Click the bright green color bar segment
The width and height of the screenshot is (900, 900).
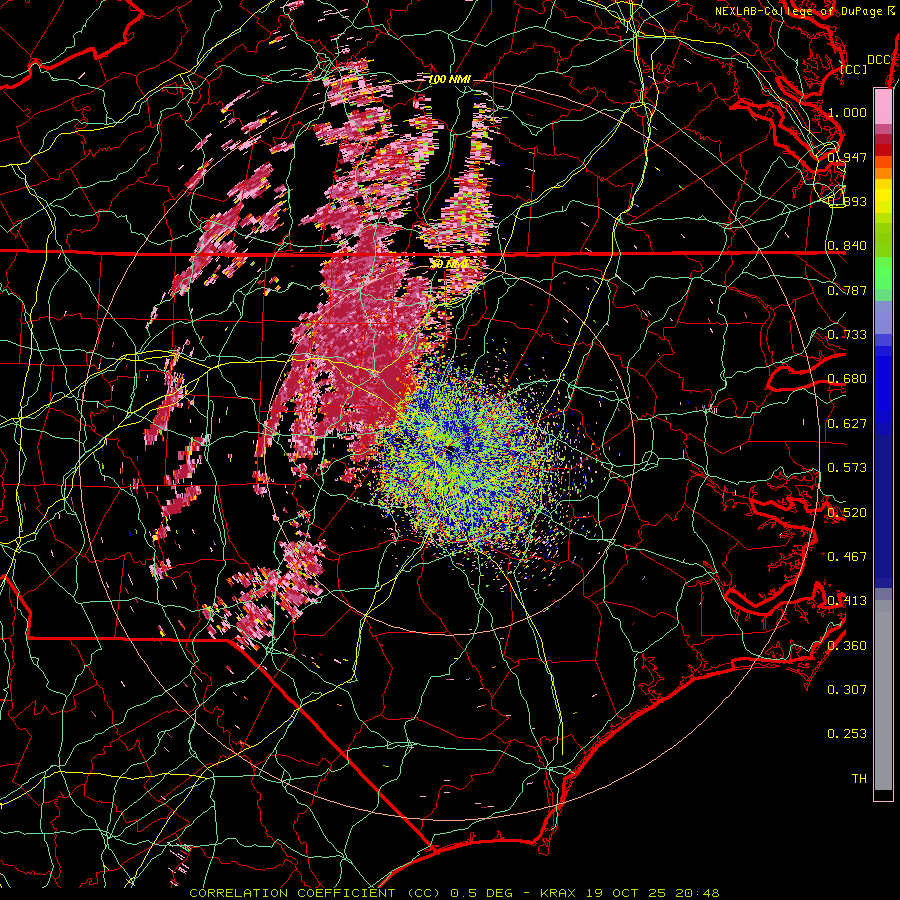(883, 273)
